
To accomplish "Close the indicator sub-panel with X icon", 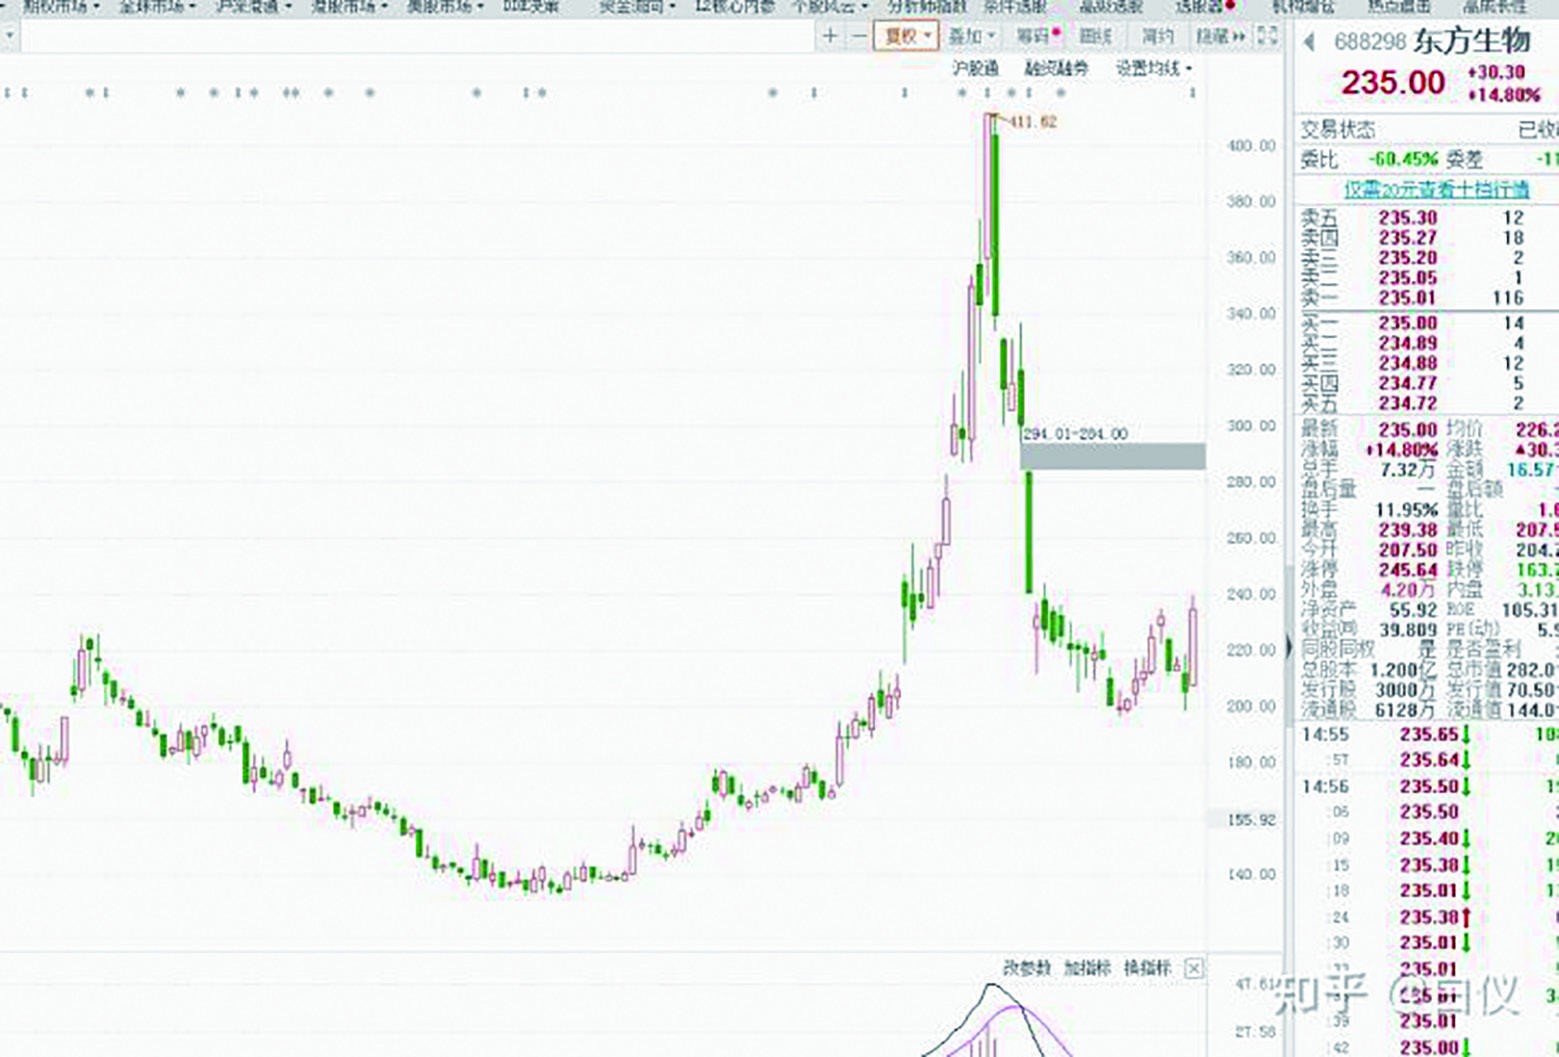I will pyautogui.click(x=1193, y=968).
